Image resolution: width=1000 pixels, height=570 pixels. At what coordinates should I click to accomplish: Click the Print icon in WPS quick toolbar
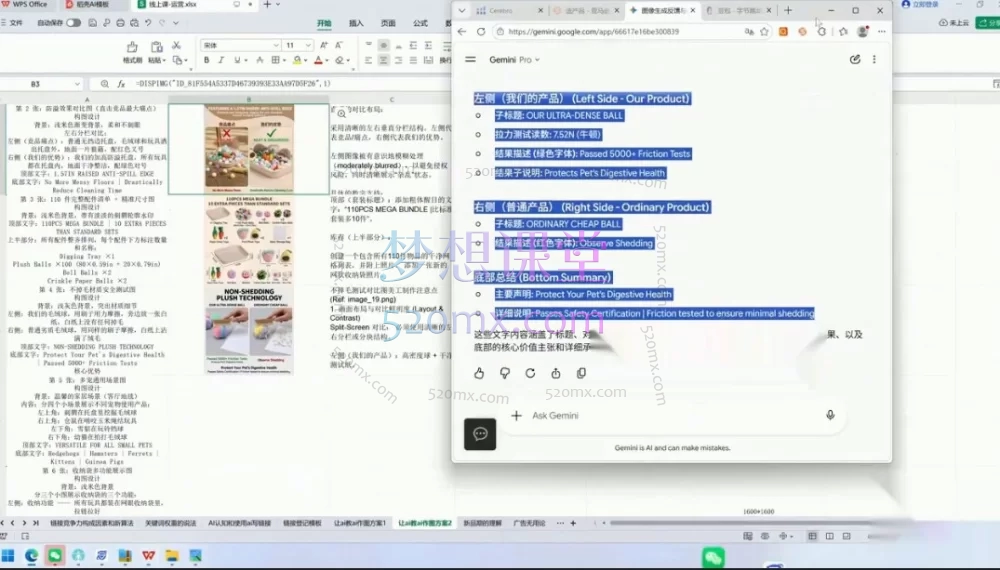click(x=120, y=23)
